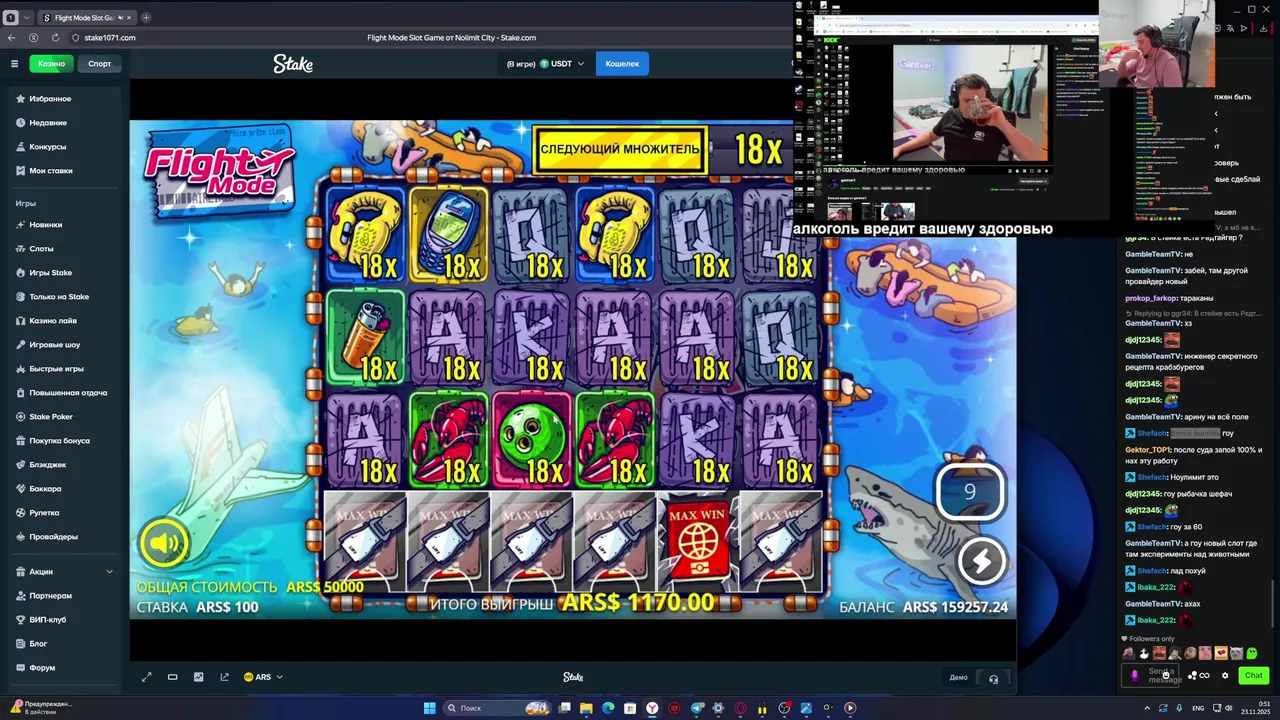Open the Кошелек wallet button
The image size is (1280, 720).
[622, 64]
